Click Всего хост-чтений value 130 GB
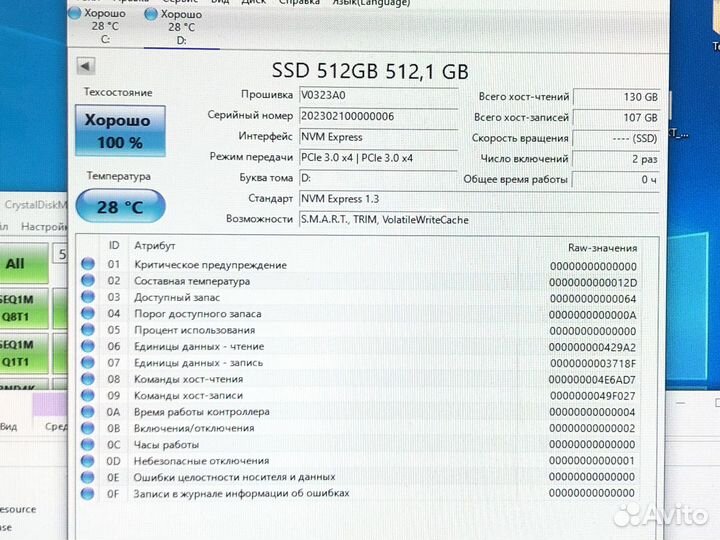Screen dimensions: 720x540 point(617,97)
